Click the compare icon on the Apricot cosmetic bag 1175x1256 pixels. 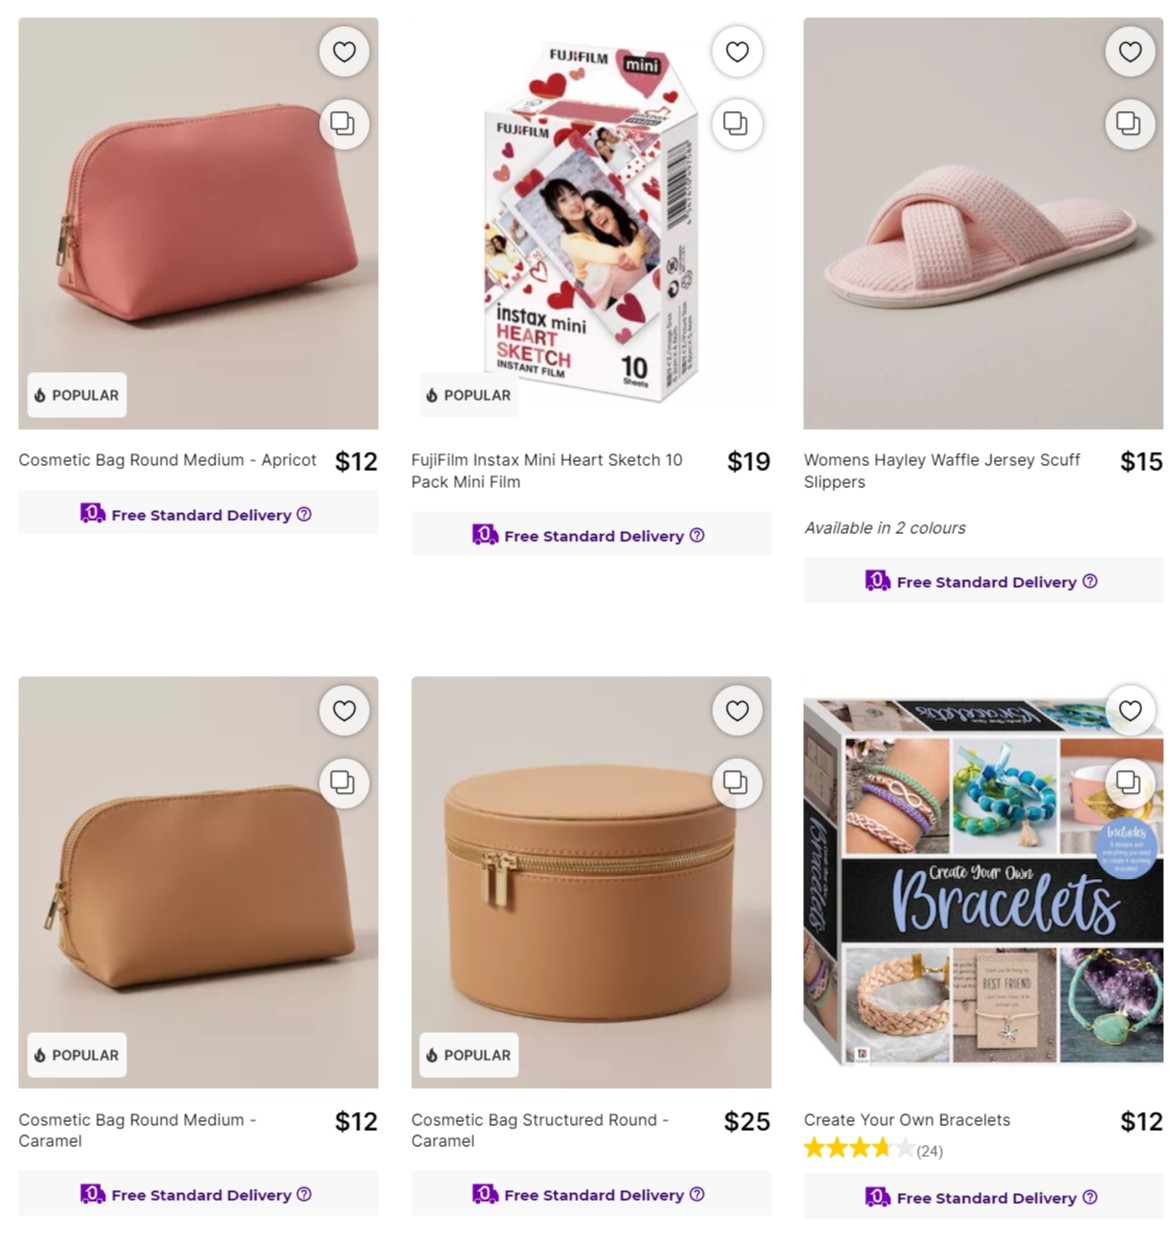pos(344,124)
